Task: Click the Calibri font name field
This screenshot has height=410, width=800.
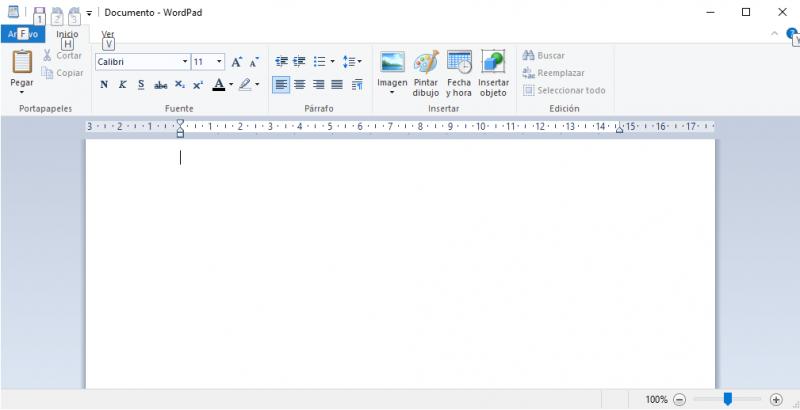Action: (138, 62)
